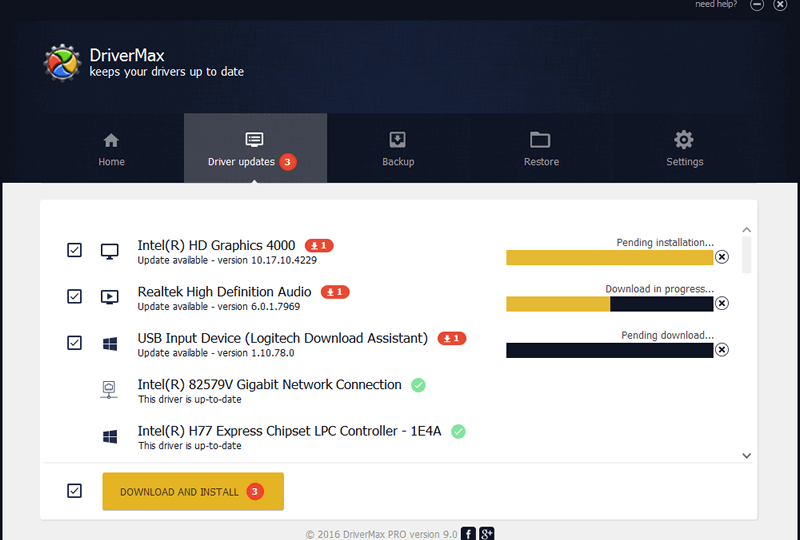Click the Download and Install button

click(193, 491)
